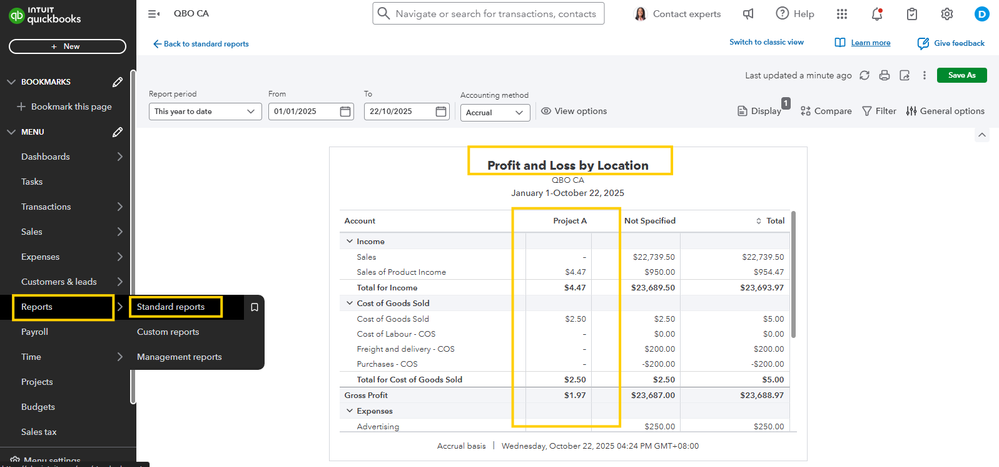Click the Total column sort icon
999x467 pixels.
758,221
